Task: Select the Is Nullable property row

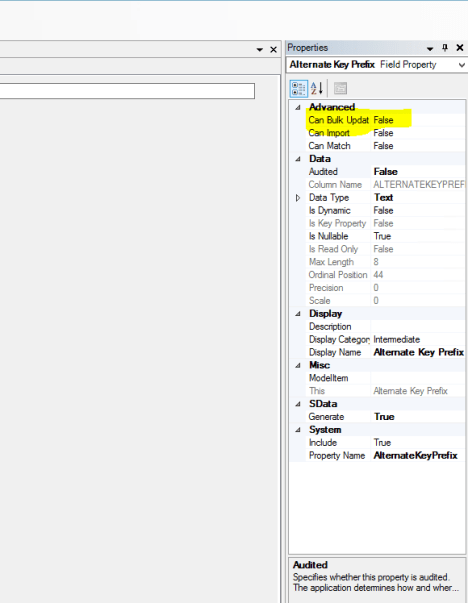Action: [x=386, y=236]
